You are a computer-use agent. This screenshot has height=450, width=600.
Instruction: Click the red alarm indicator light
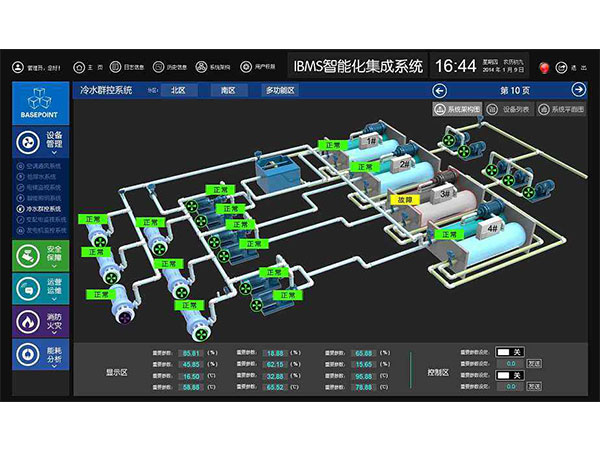[x=544, y=68]
